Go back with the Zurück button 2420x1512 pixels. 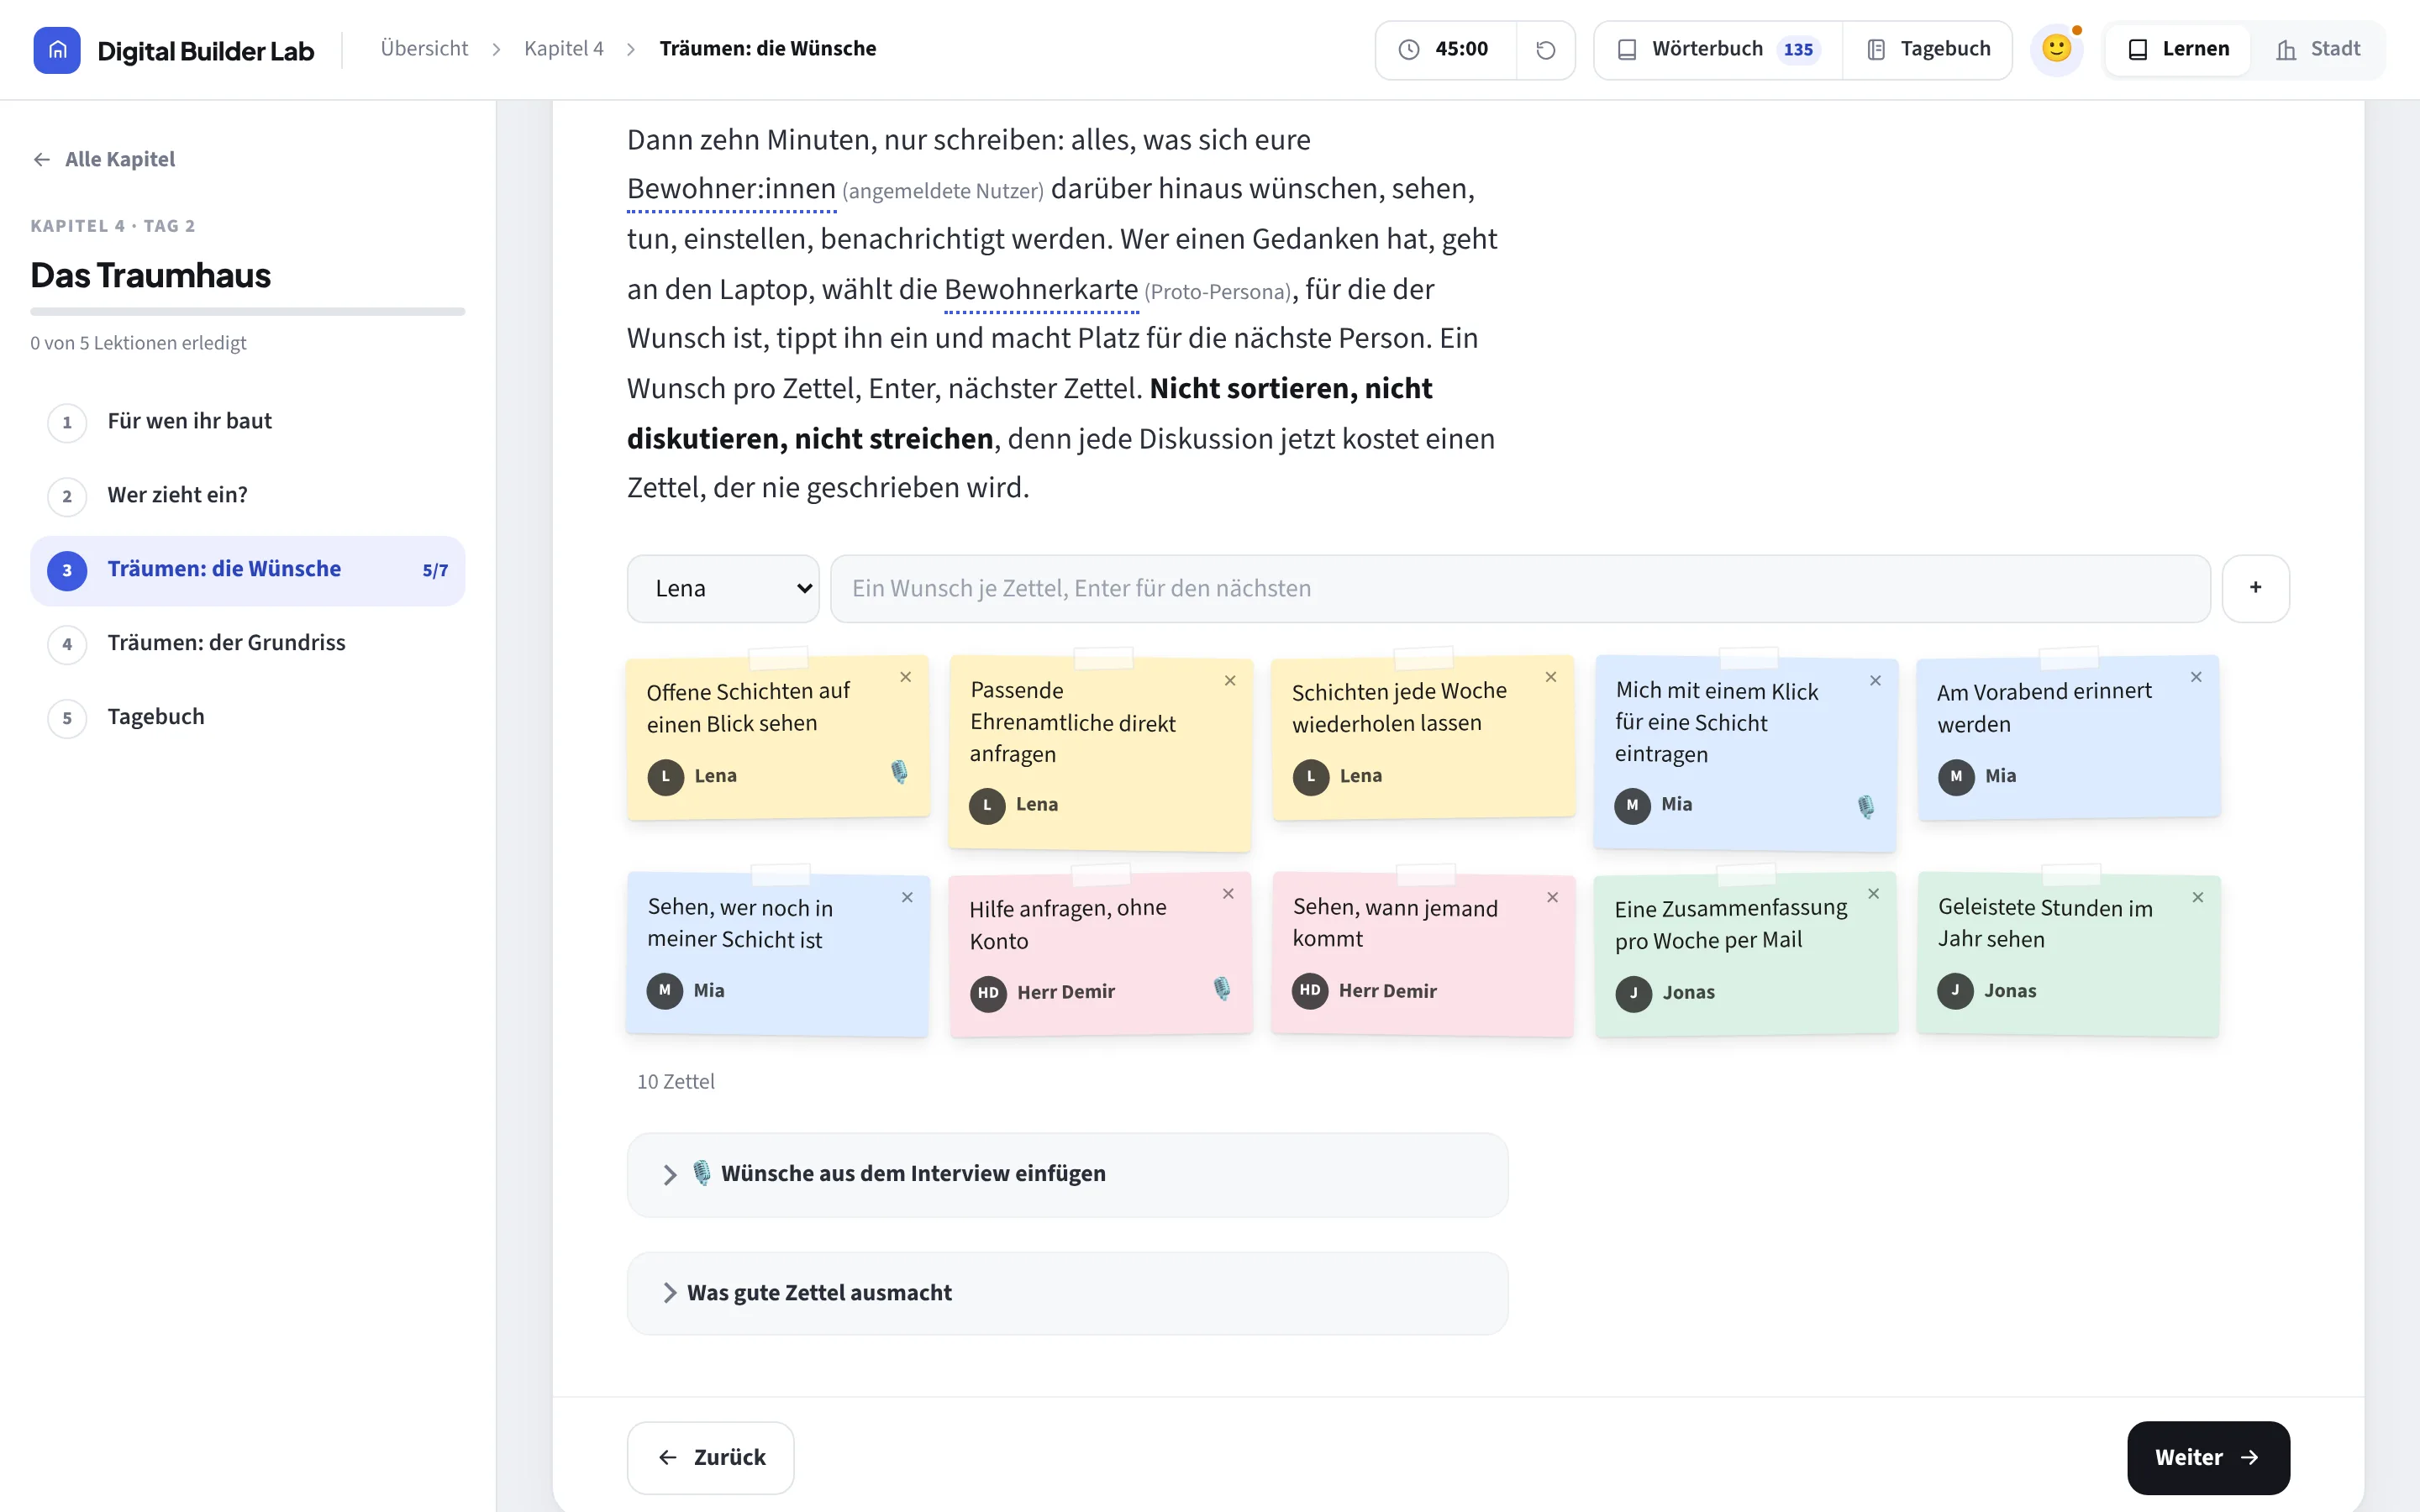click(710, 1458)
